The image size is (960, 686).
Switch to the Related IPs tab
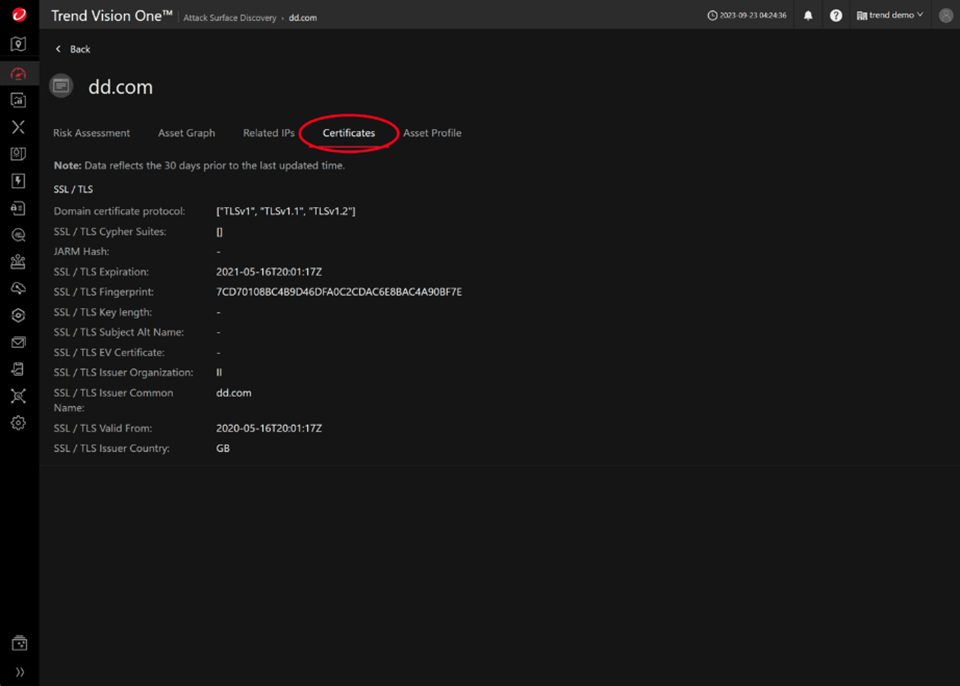point(269,133)
